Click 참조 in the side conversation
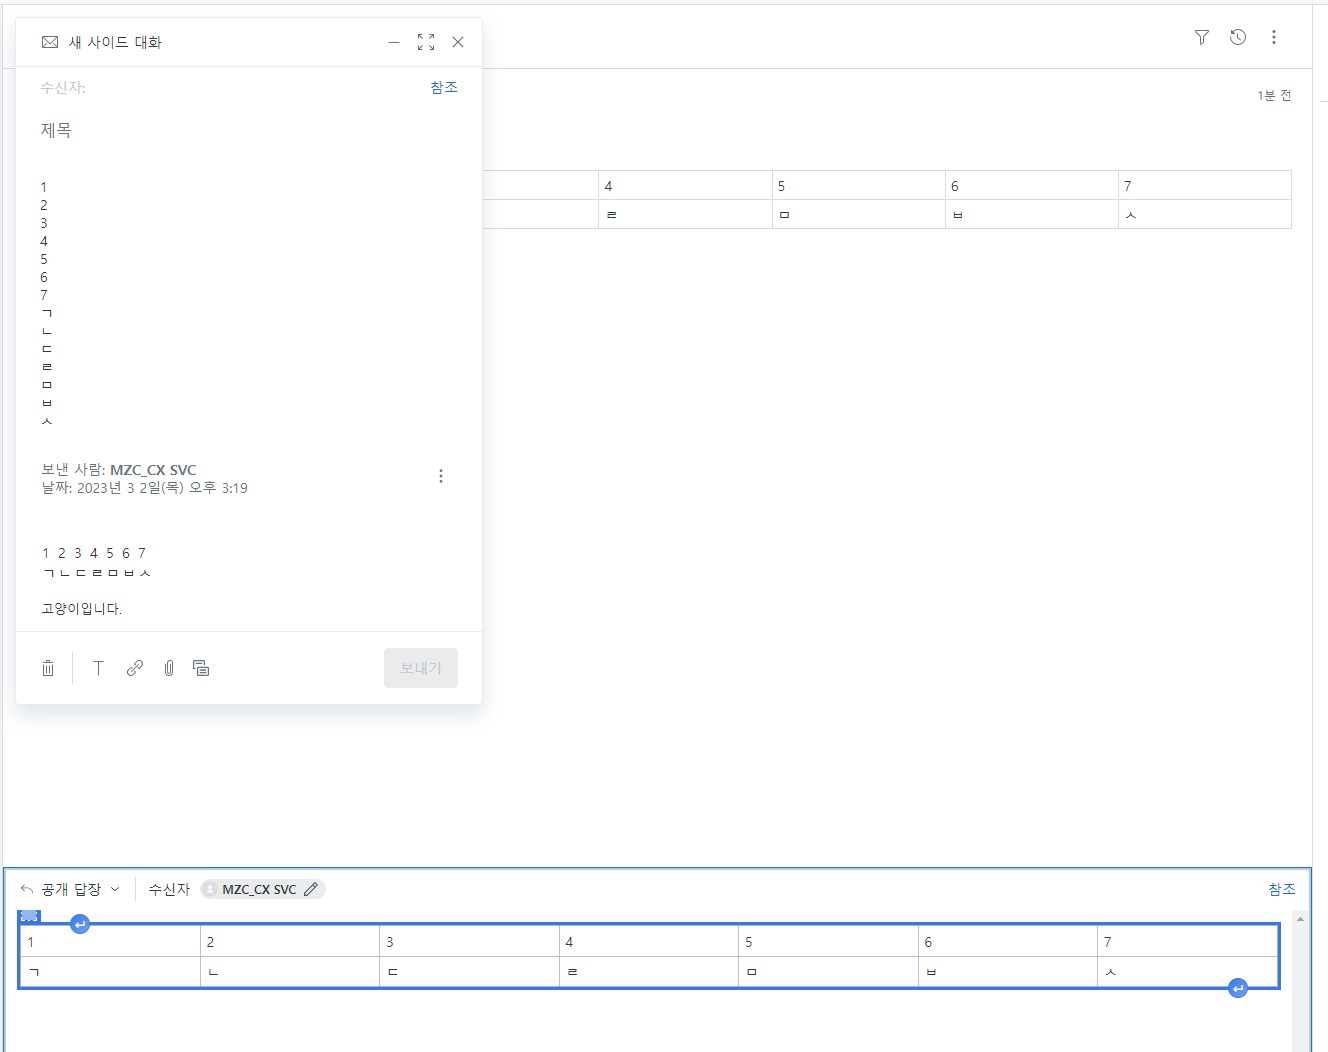The width and height of the screenshot is (1328, 1052). pyautogui.click(x=444, y=88)
